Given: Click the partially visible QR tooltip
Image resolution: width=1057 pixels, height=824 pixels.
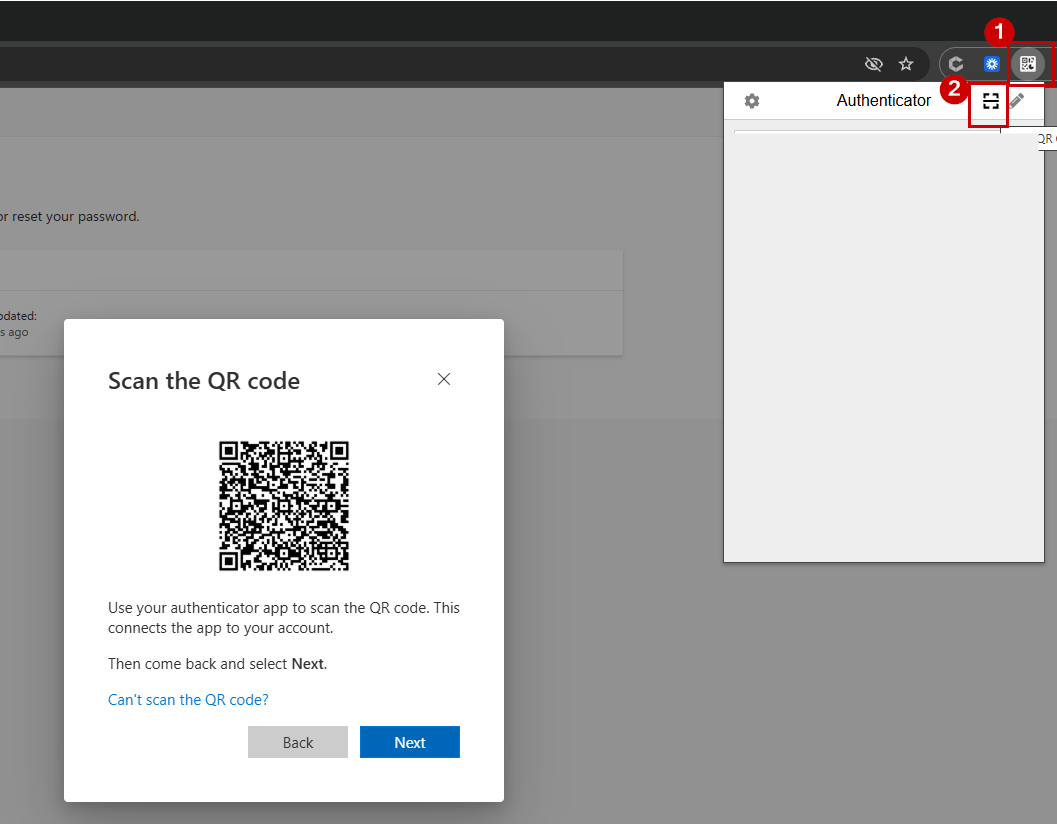Looking at the screenshot, I should (x=1047, y=139).
